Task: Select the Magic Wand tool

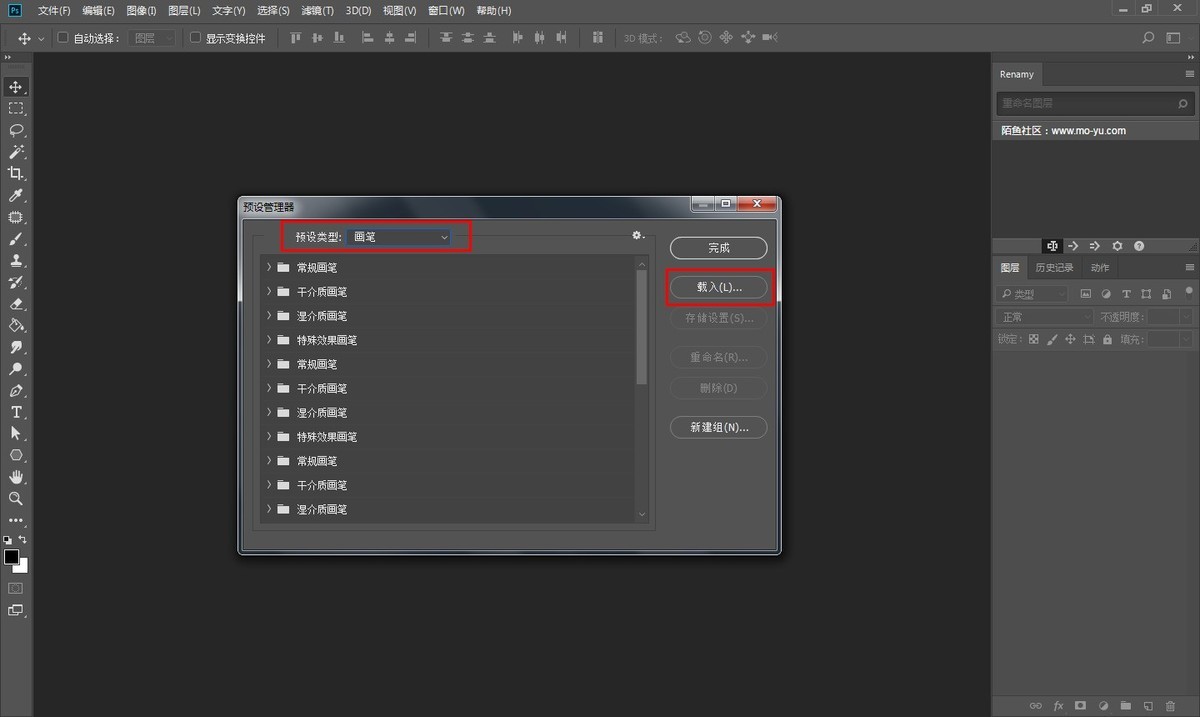Action: click(16, 152)
